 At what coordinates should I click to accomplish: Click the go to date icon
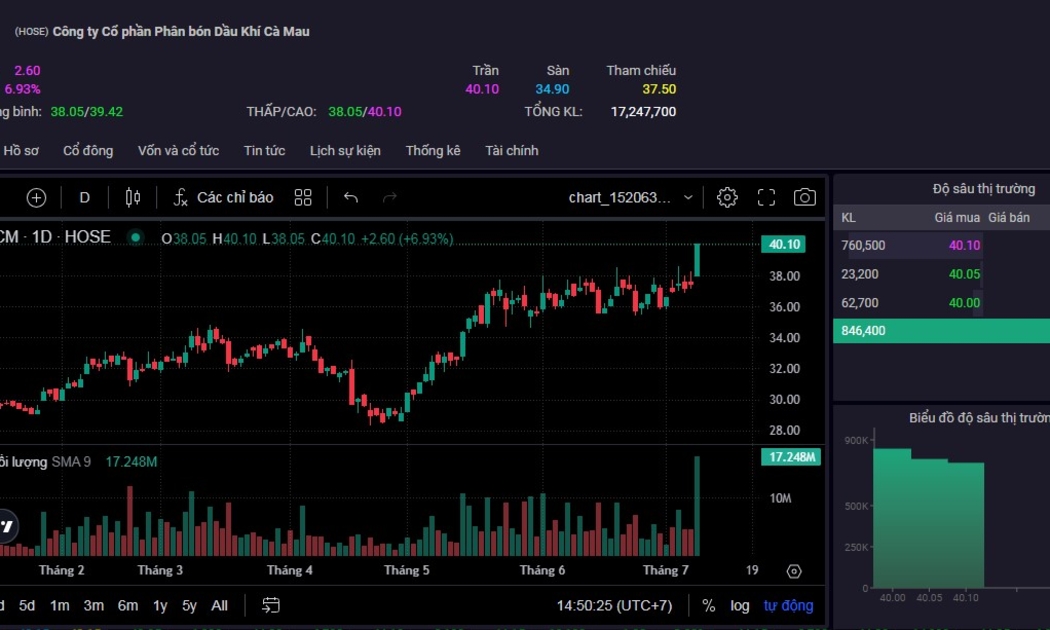[x=271, y=605]
